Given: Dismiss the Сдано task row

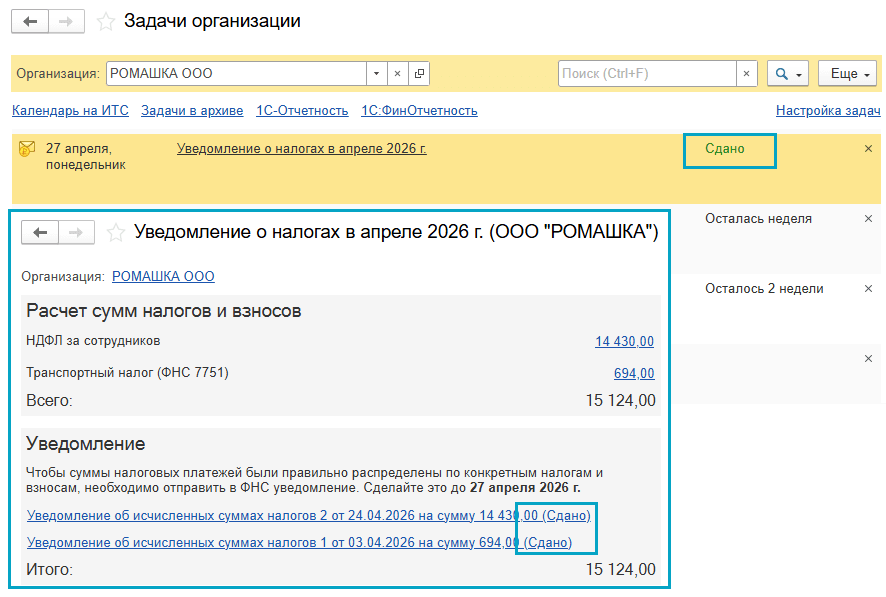Looking at the screenshot, I should [868, 149].
